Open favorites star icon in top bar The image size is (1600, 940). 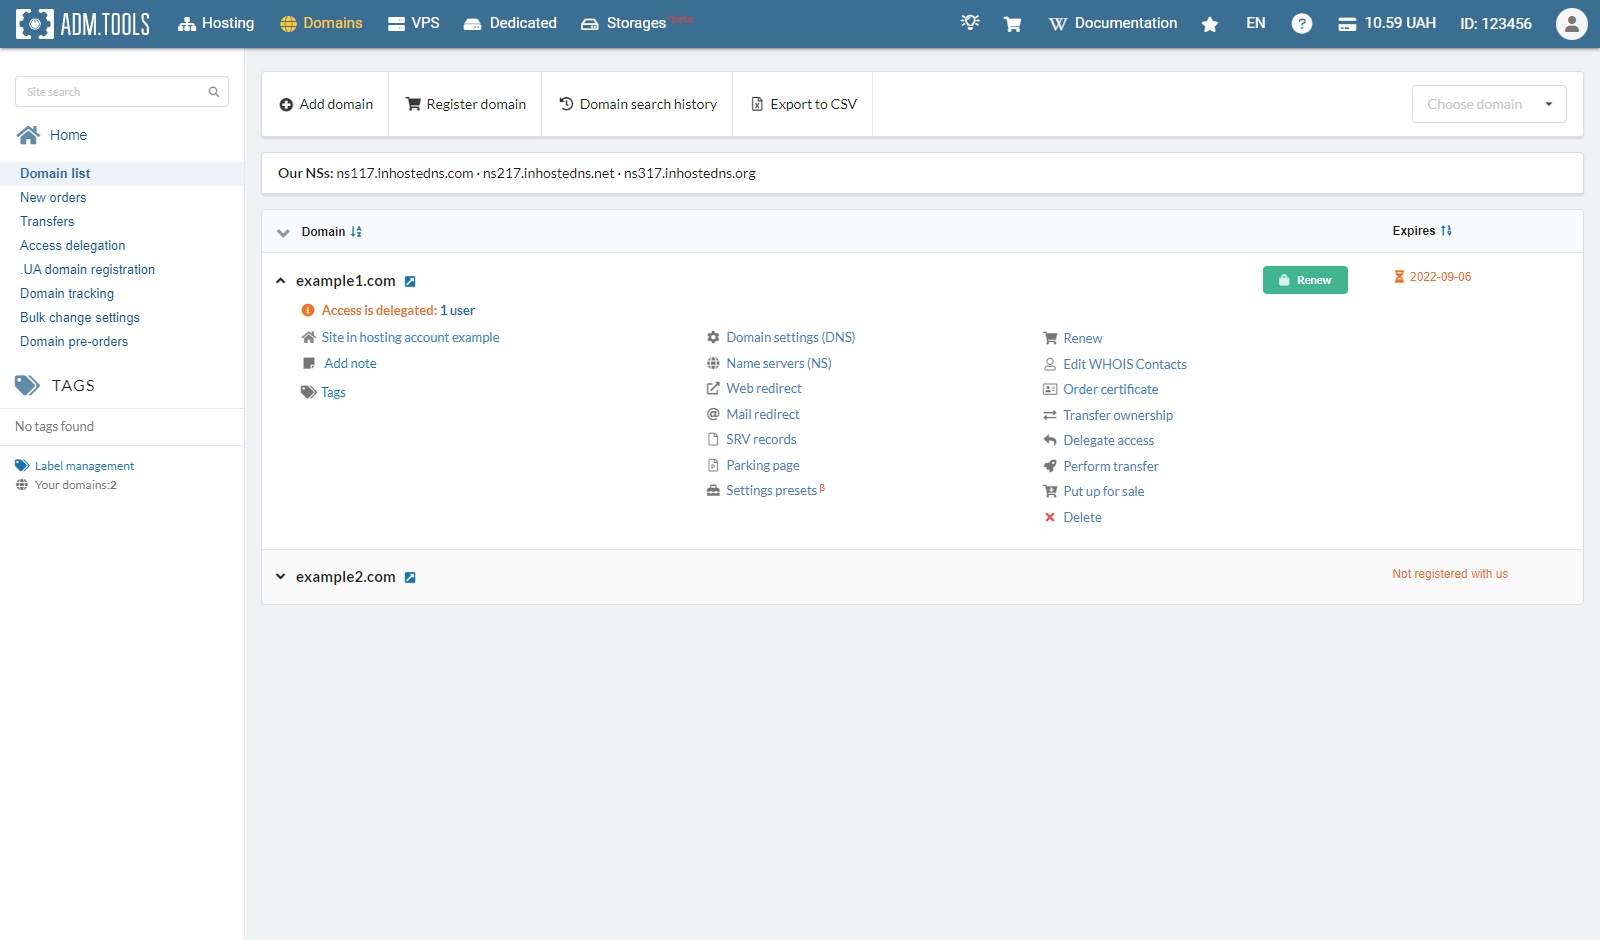pos(1209,24)
